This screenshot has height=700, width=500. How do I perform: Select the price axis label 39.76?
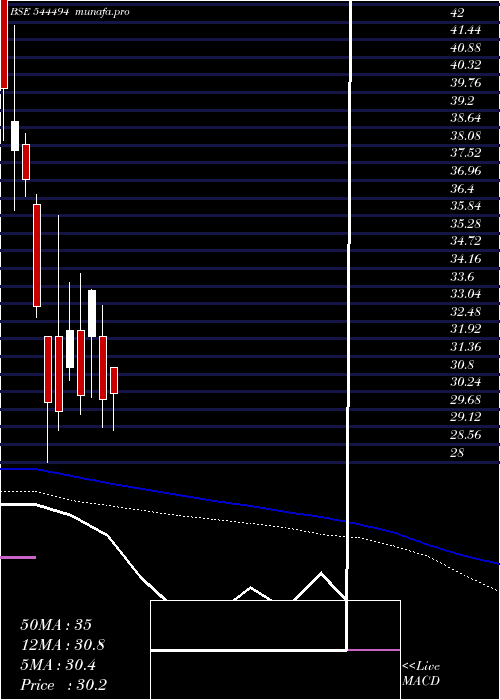465,83
